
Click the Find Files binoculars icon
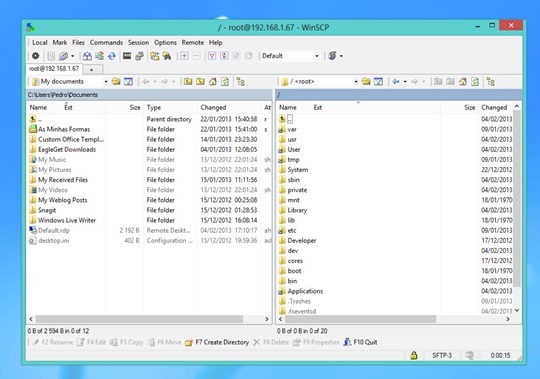[x=167, y=56]
